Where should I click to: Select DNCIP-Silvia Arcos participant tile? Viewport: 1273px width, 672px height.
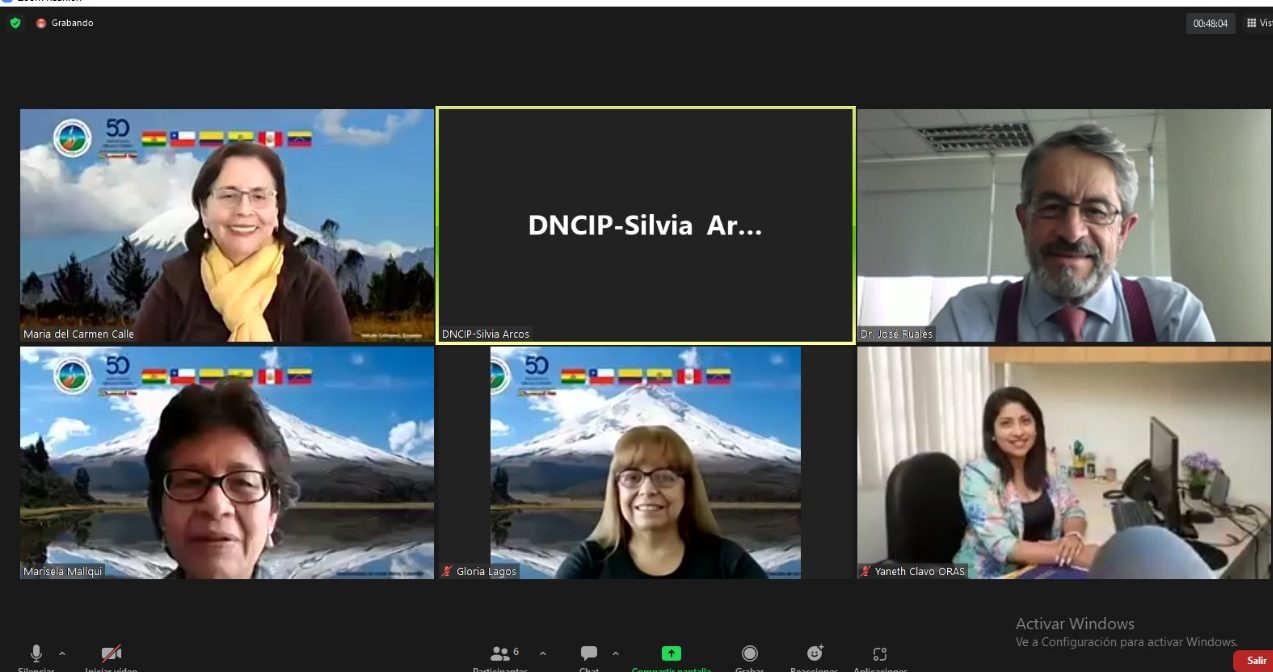[645, 225]
